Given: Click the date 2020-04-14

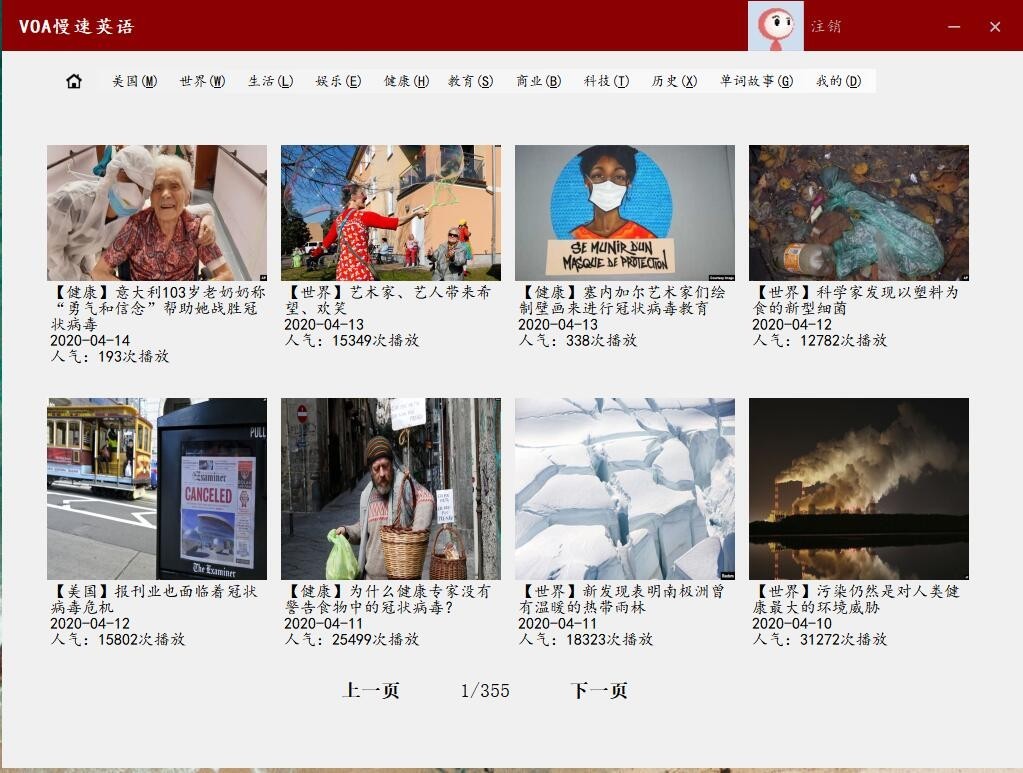Looking at the screenshot, I should click(90, 341).
